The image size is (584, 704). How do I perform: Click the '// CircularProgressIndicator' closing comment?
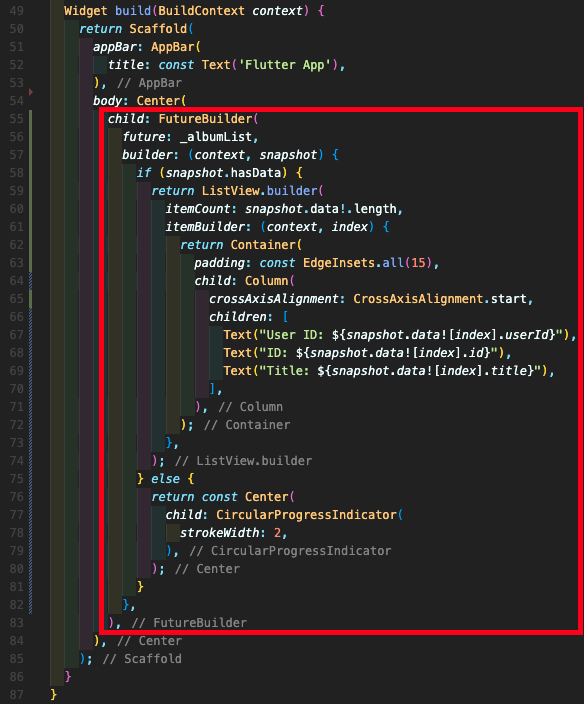coord(290,550)
